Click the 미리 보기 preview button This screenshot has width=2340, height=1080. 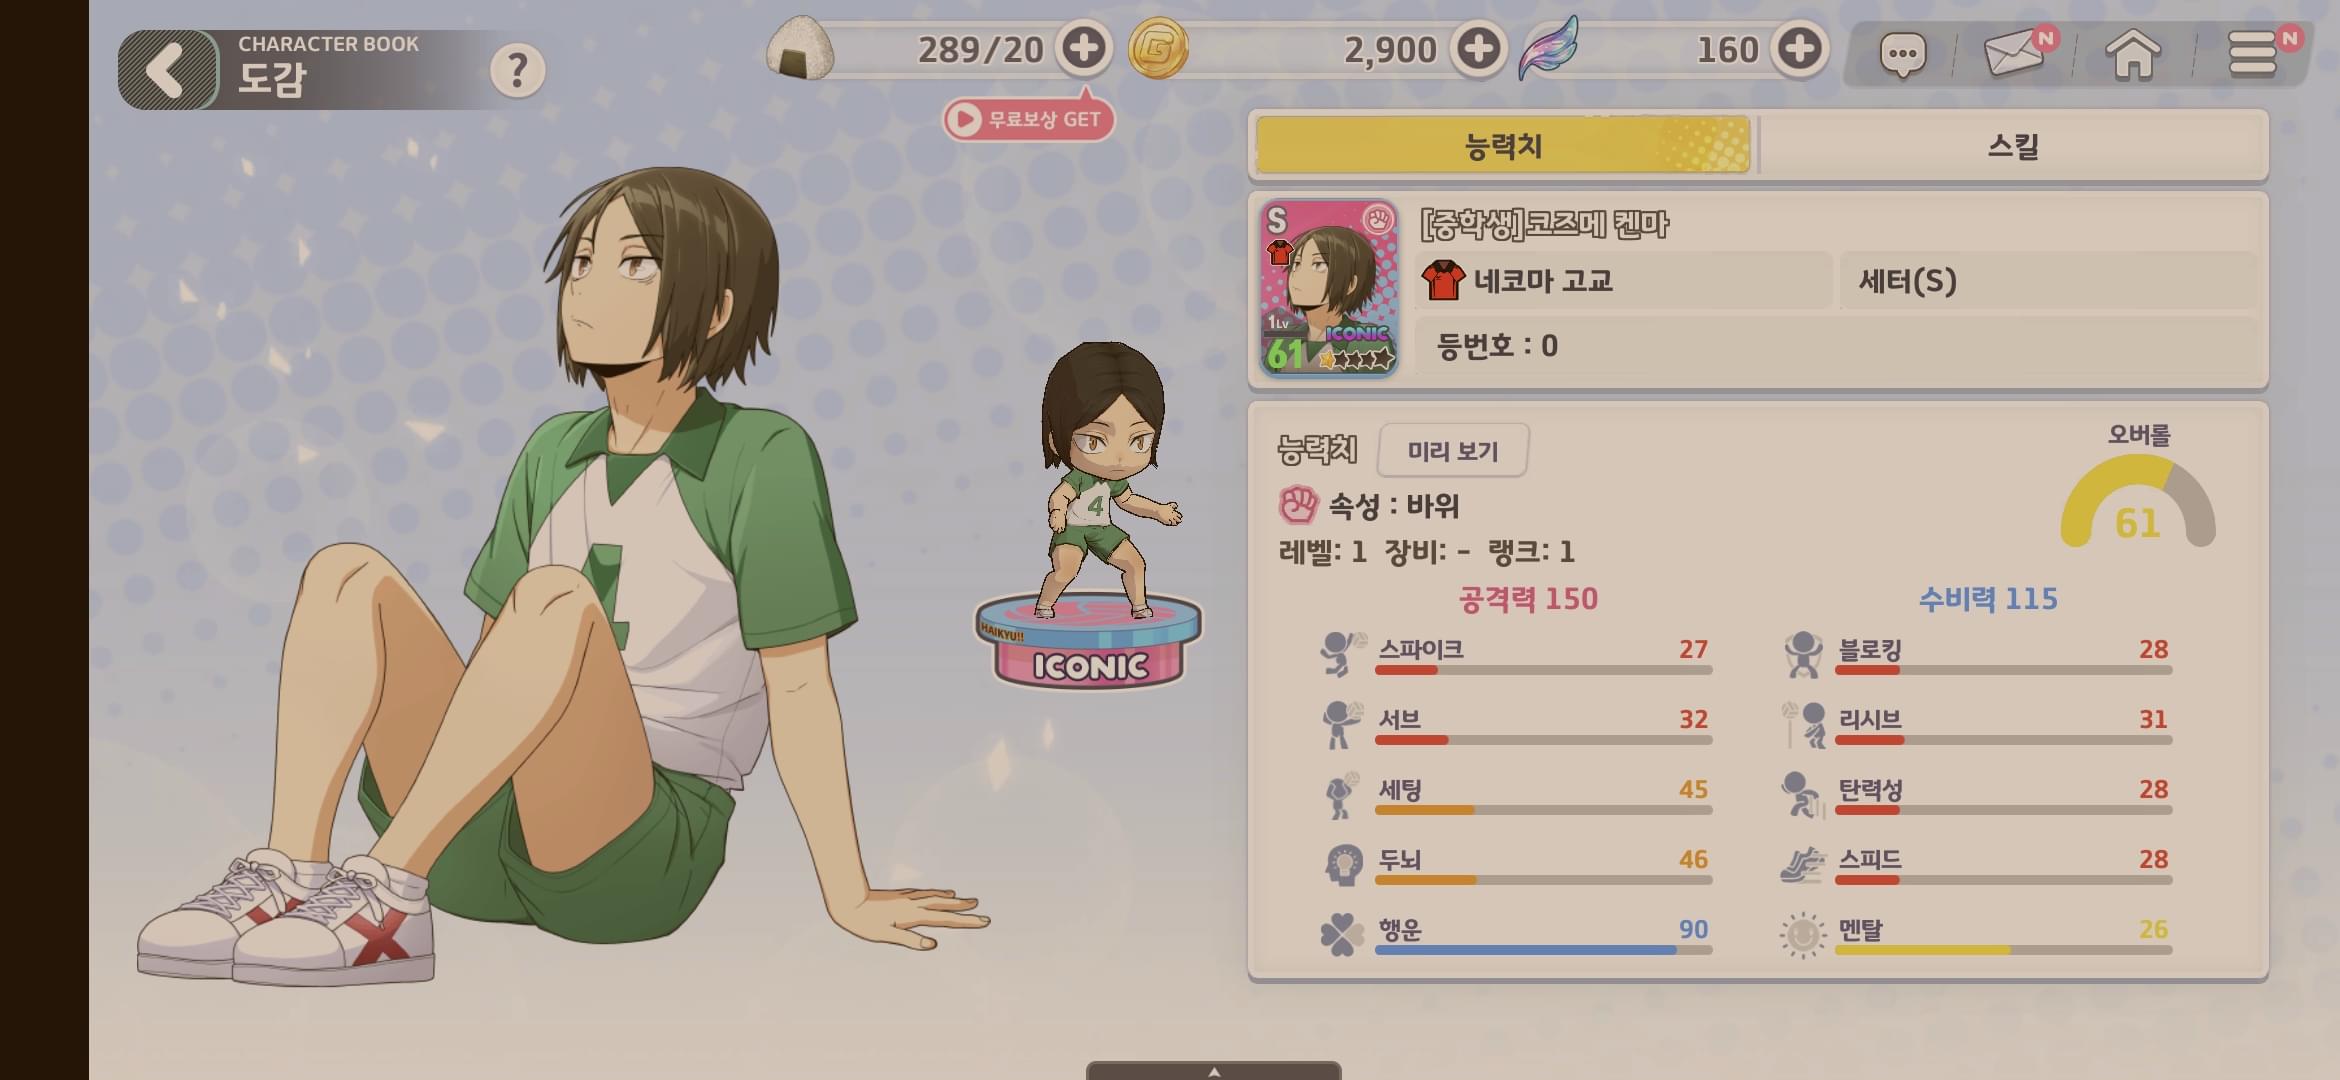coord(1453,451)
